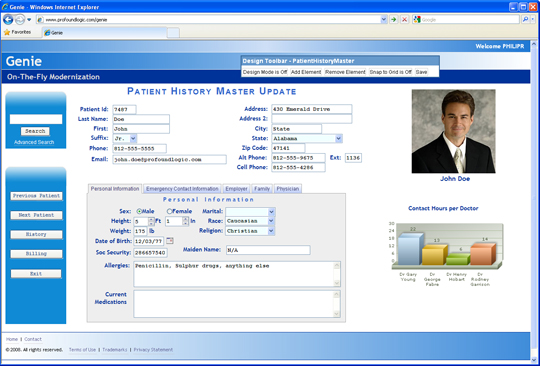Decrease the height inches stepper
The height and width of the screenshot is (366, 540).
(185, 223)
